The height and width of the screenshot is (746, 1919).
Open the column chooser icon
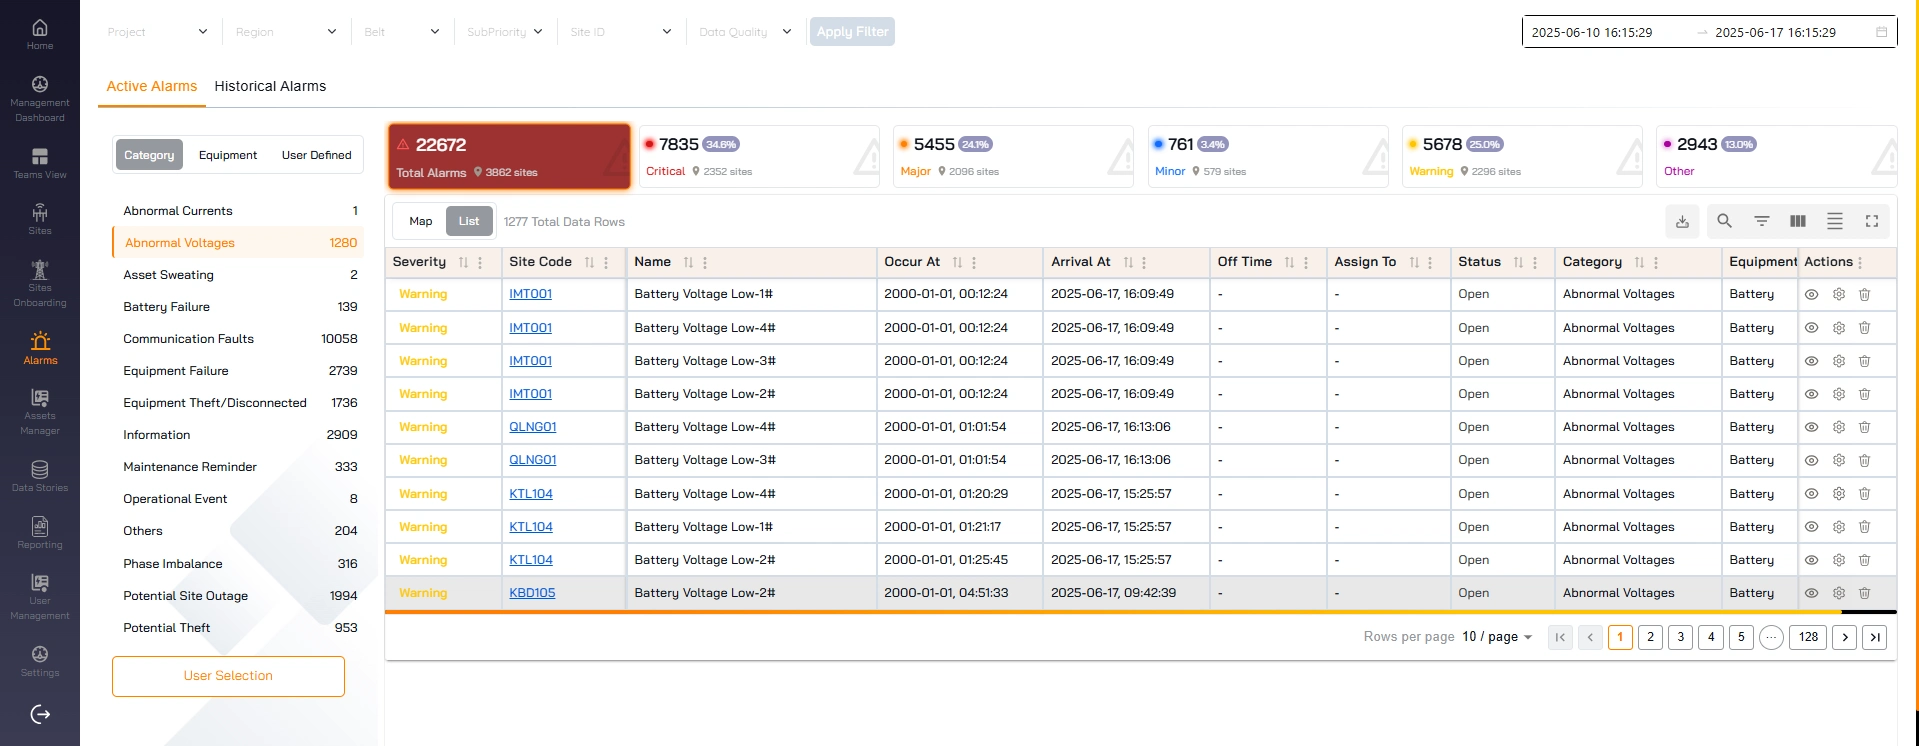[x=1798, y=221]
